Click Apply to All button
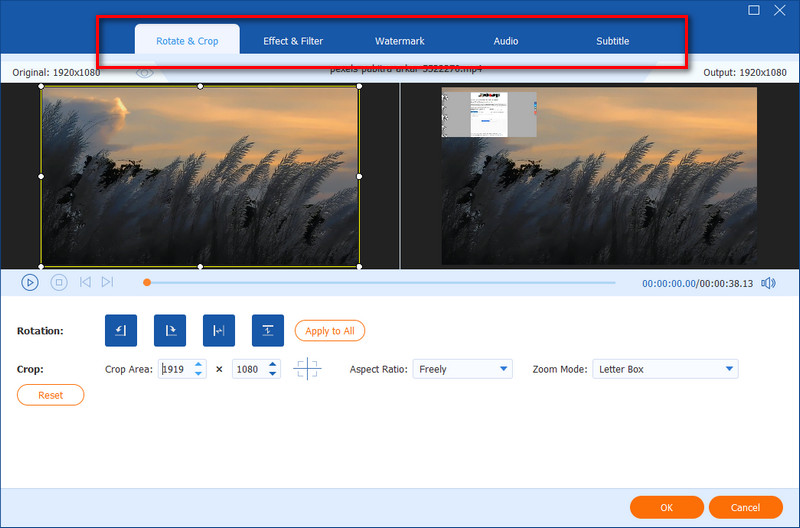Screen dimensions: 800x528 [330, 331]
